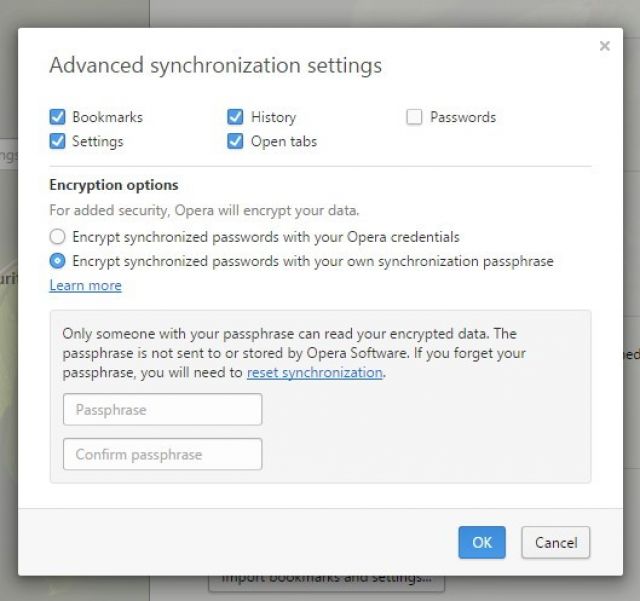The height and width of the screenshot is (601, 640).
Task: Toggle the Settings sync checkbox
Action: click(x=57, y=141)
